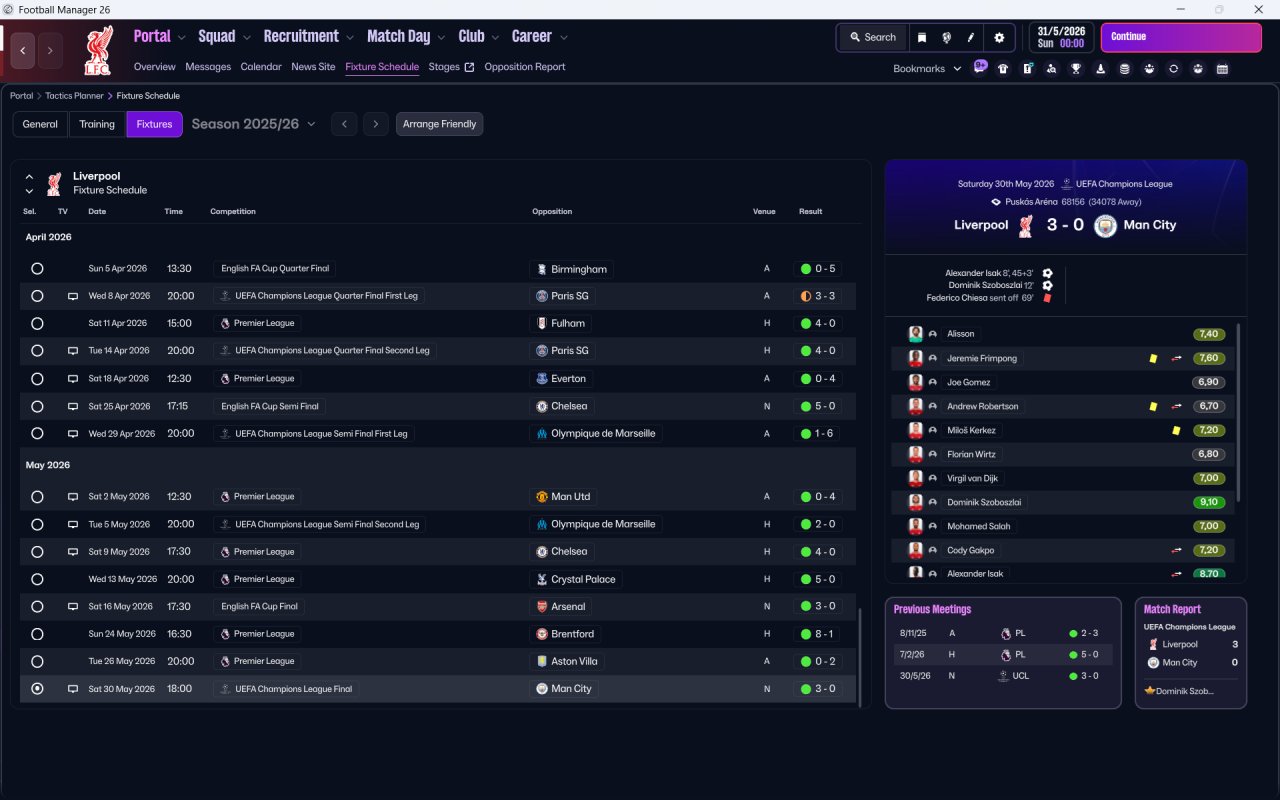Click the Liverpool crest in the header
Image resolution: width=1280 pixels, height=800 pixels.
pos(97,50)
